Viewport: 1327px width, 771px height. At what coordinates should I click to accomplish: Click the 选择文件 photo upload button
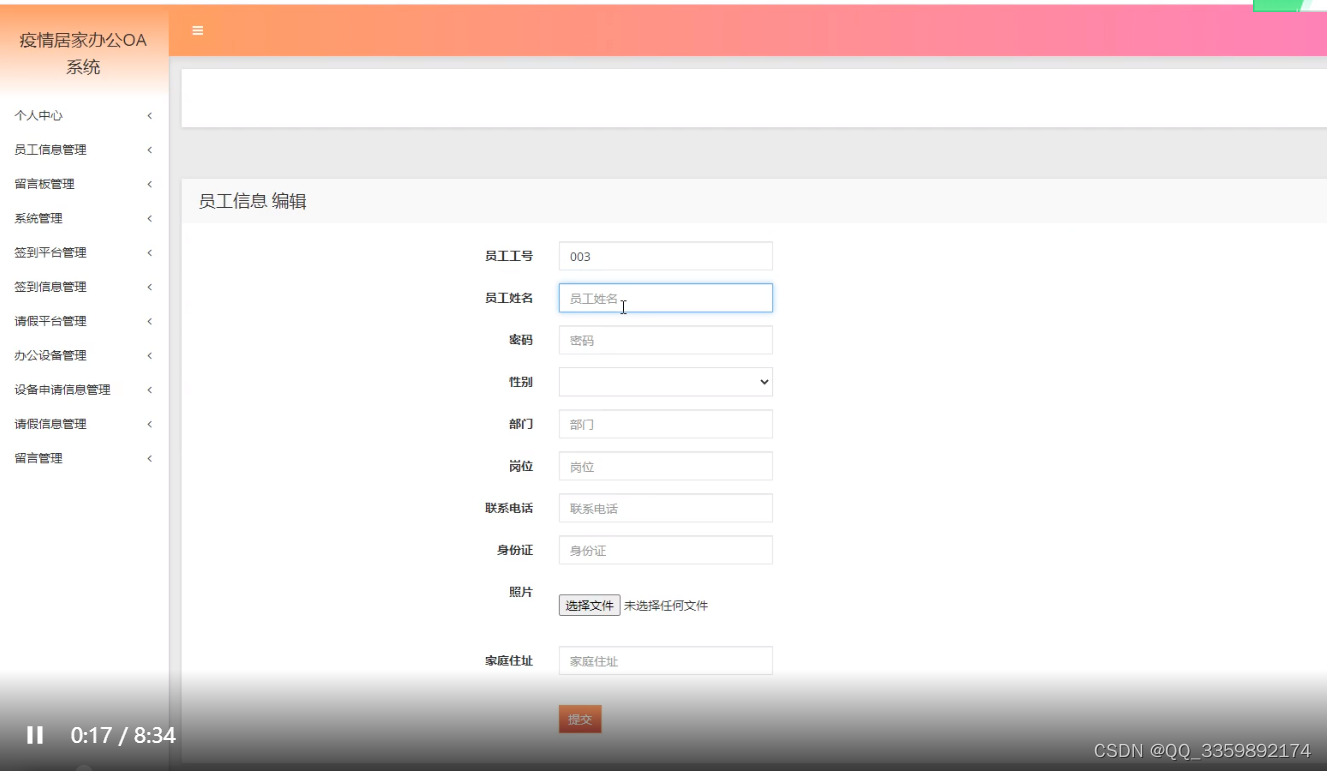pos(589,605)
